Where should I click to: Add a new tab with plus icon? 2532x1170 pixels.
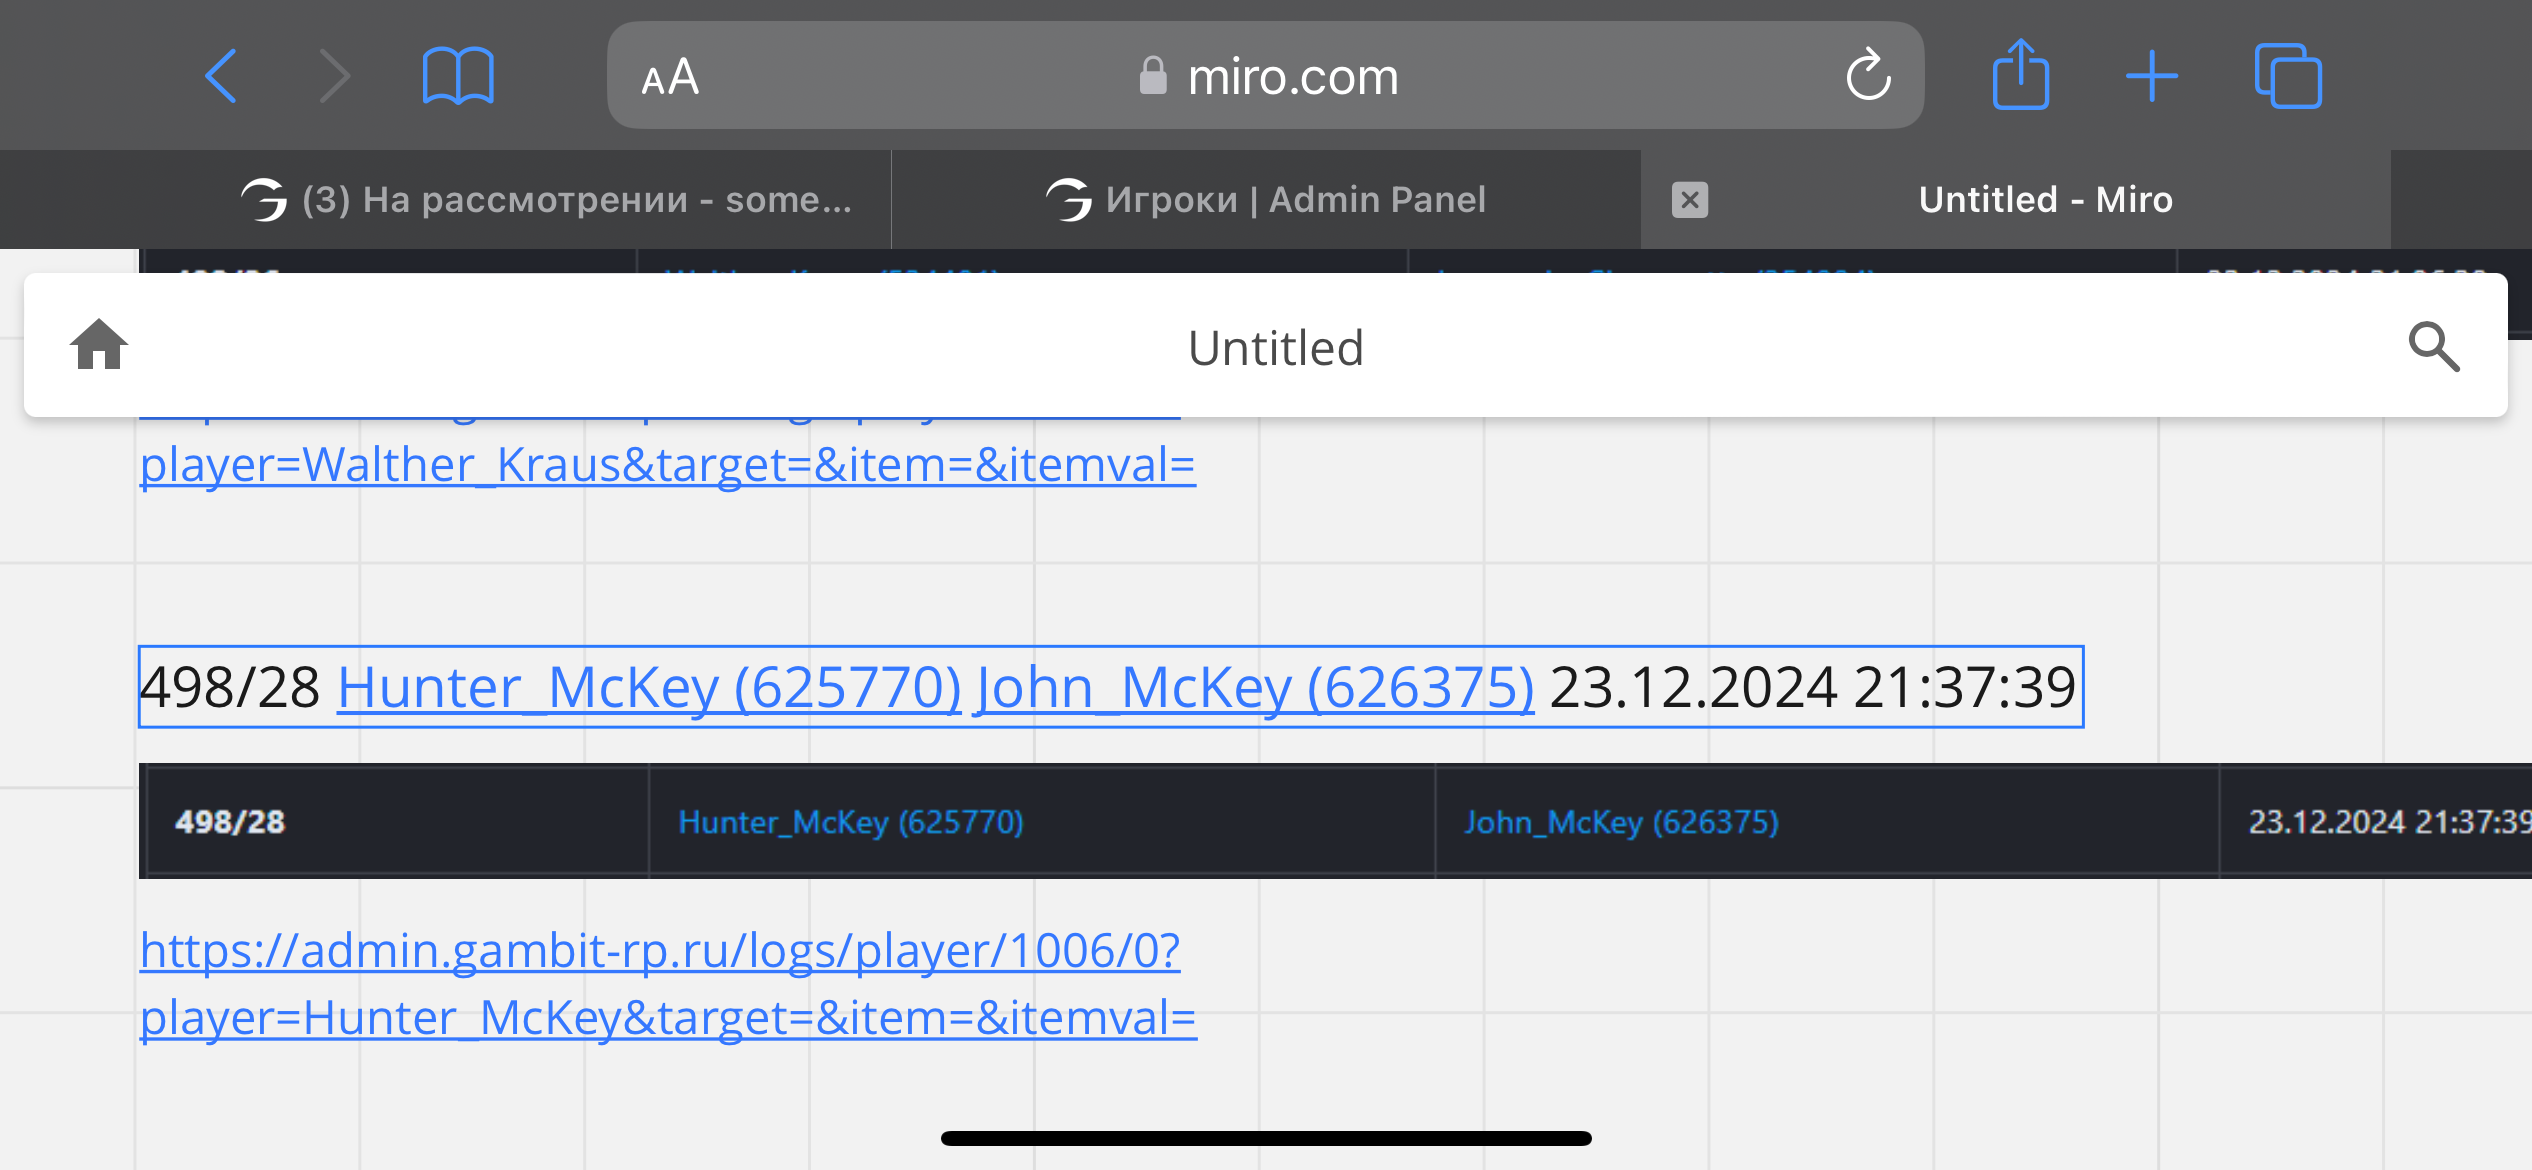click(x=2151, y=76)
